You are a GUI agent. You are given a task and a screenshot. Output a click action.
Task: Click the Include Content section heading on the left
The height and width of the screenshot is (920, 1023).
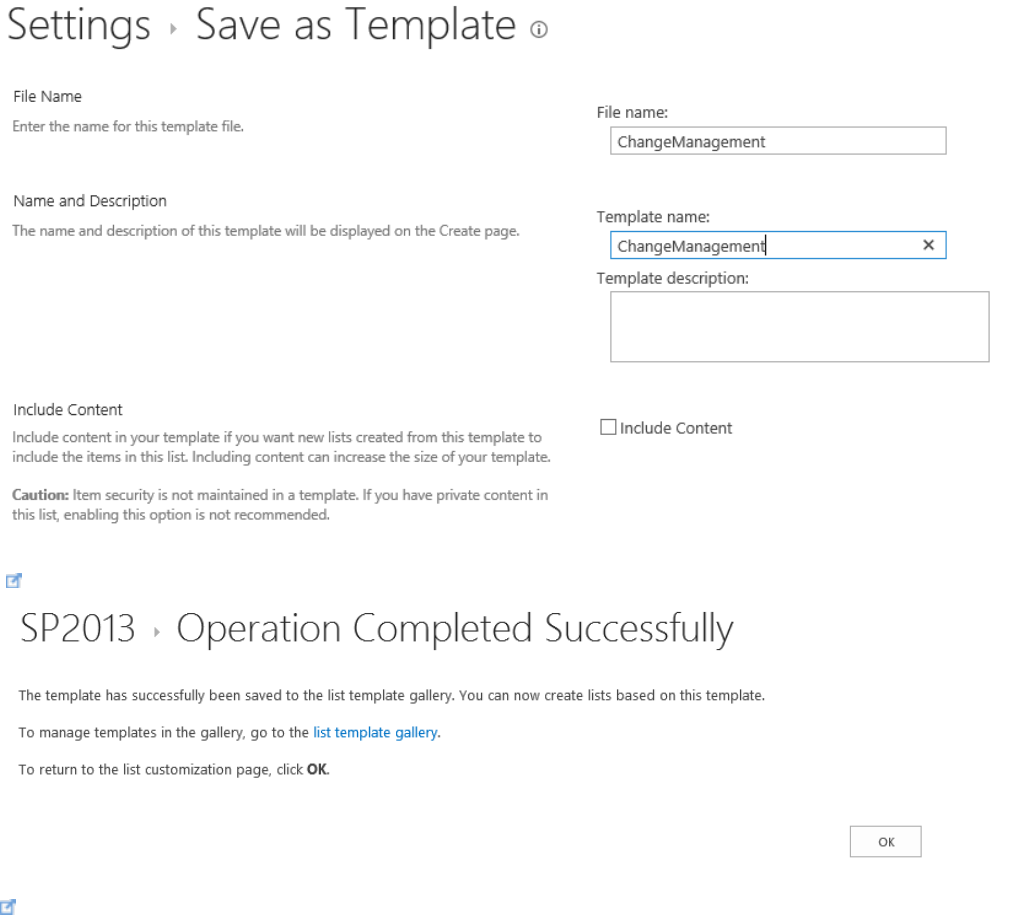(68, 410)
